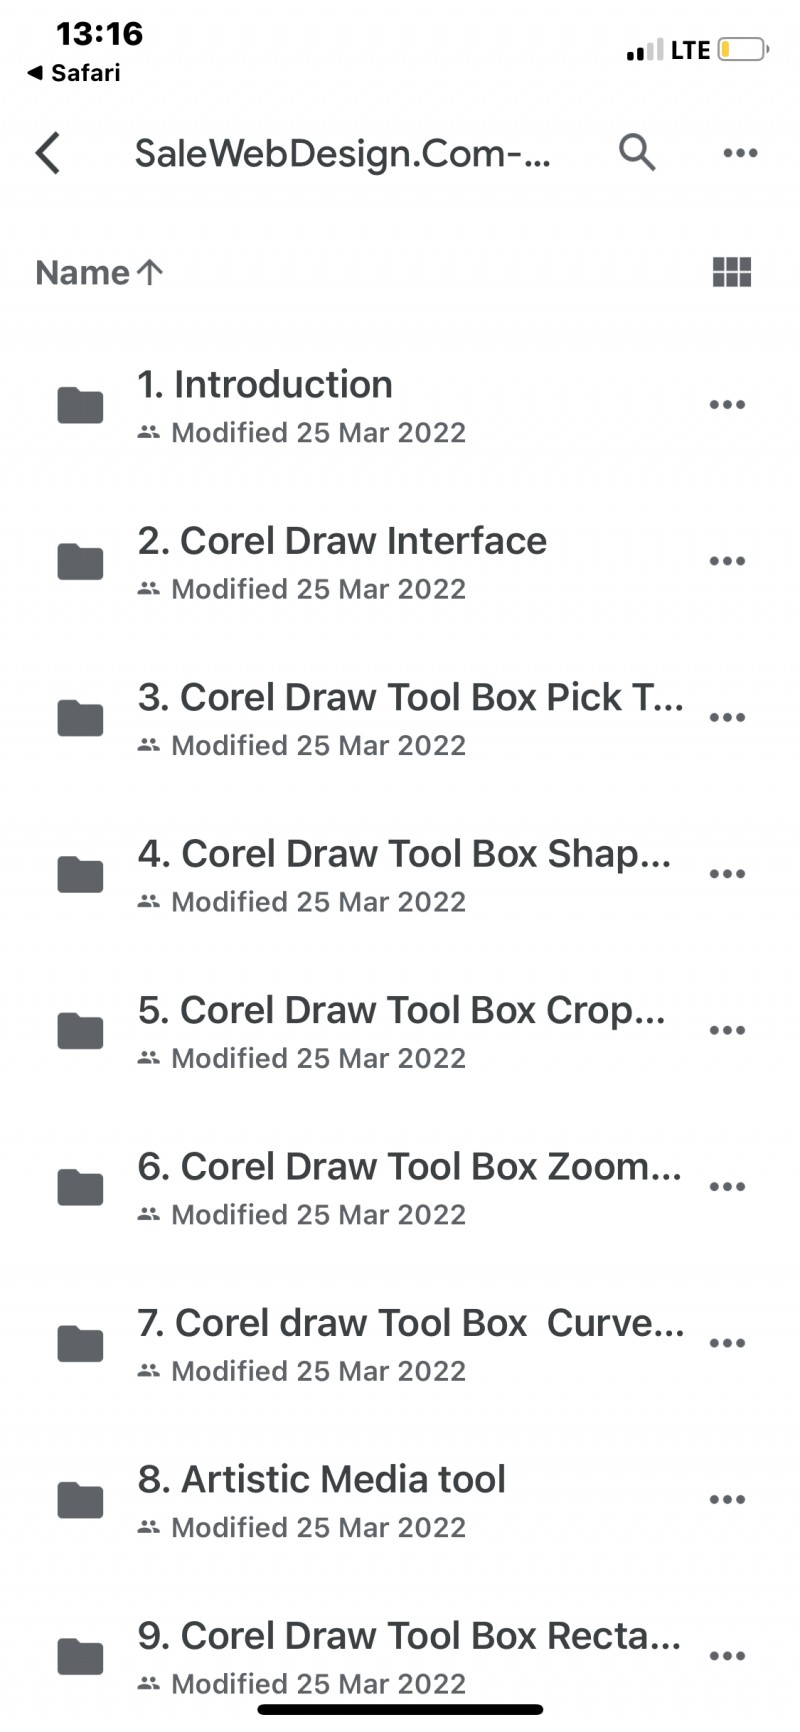
Task: Return to Safari via status bar link
Action: tap(74, 73)
